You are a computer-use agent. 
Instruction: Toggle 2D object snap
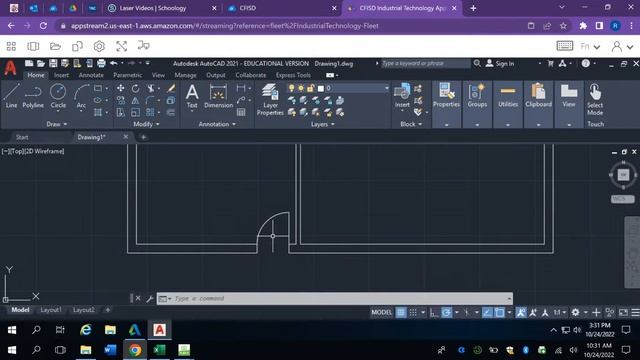click(499, 313)
